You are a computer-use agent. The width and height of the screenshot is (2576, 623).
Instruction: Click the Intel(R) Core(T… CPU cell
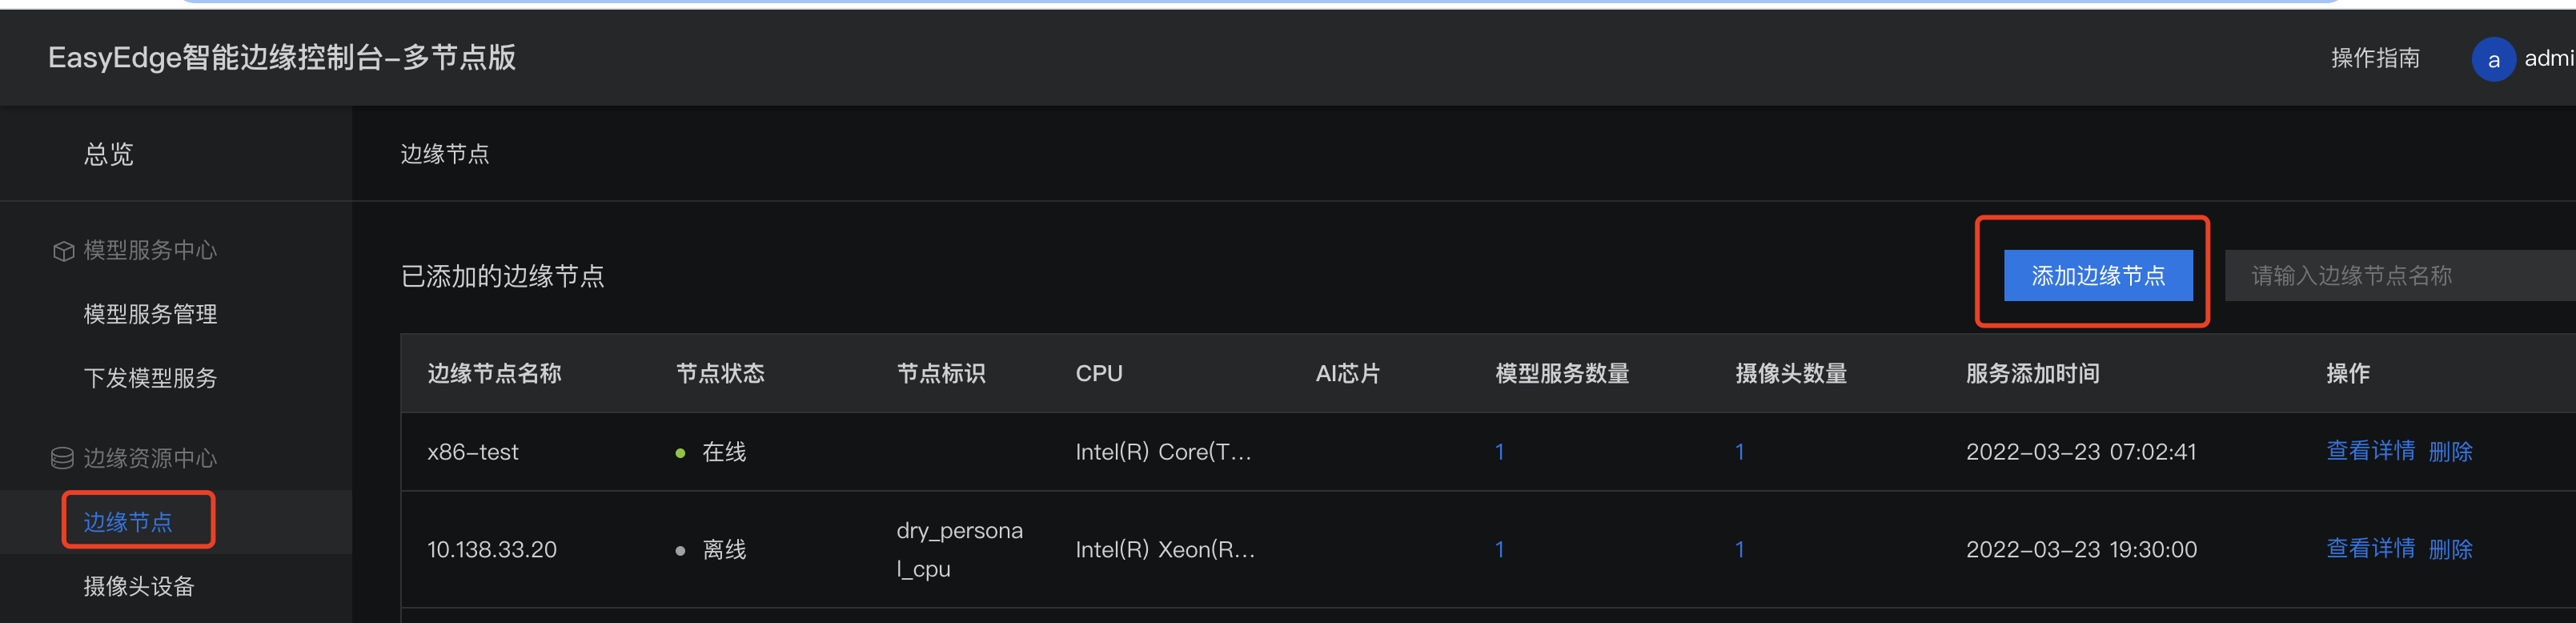pyautogui.click(x=1163, y=452)
